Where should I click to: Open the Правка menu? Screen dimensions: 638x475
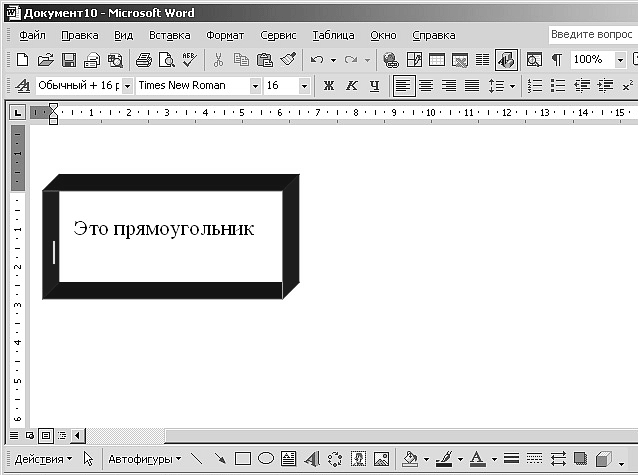pos(80,35)
